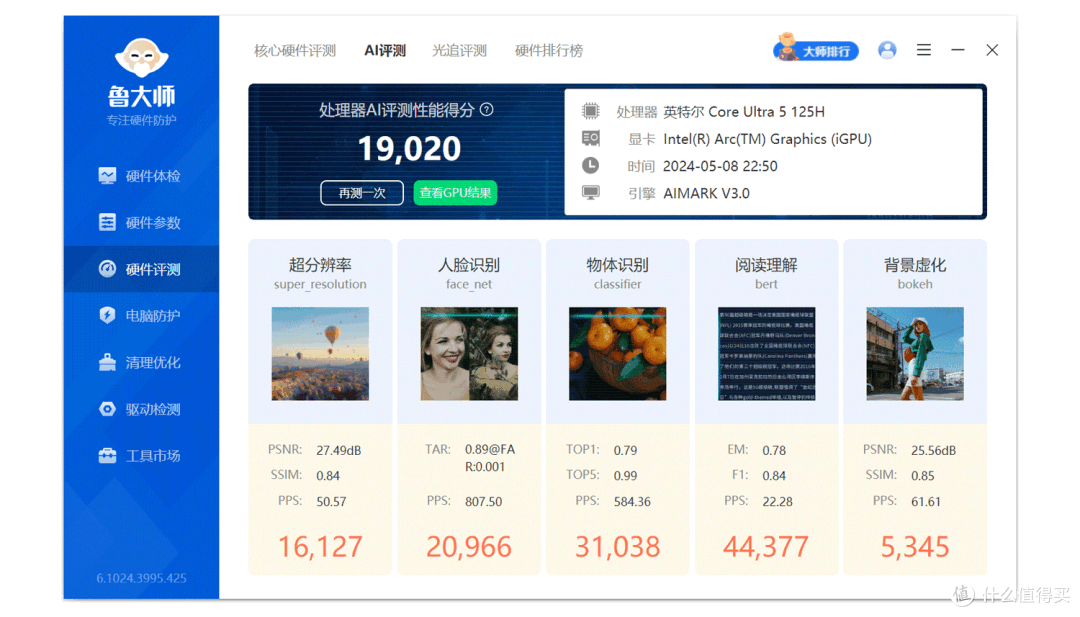
Task: Select 硬件评测 gauge icon in sidebar
Action: pos(107,269)
